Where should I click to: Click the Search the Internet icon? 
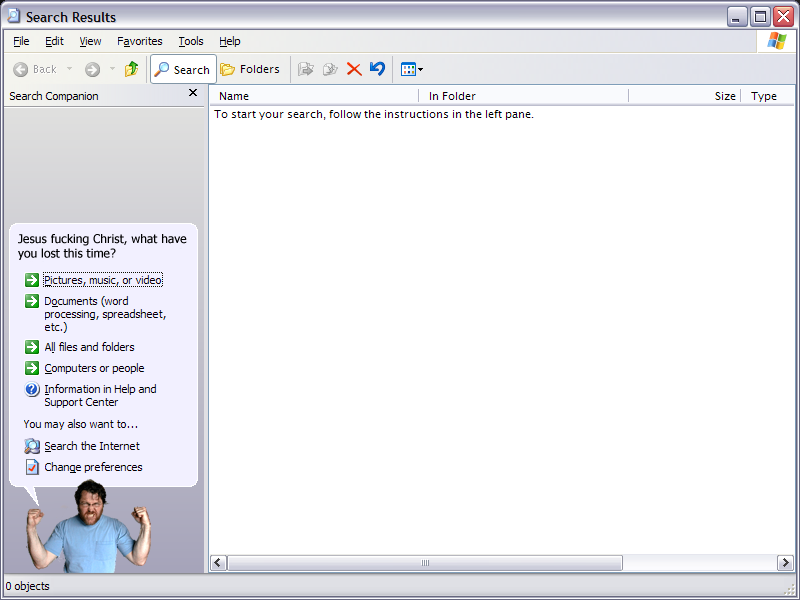(x=32, y=446)
